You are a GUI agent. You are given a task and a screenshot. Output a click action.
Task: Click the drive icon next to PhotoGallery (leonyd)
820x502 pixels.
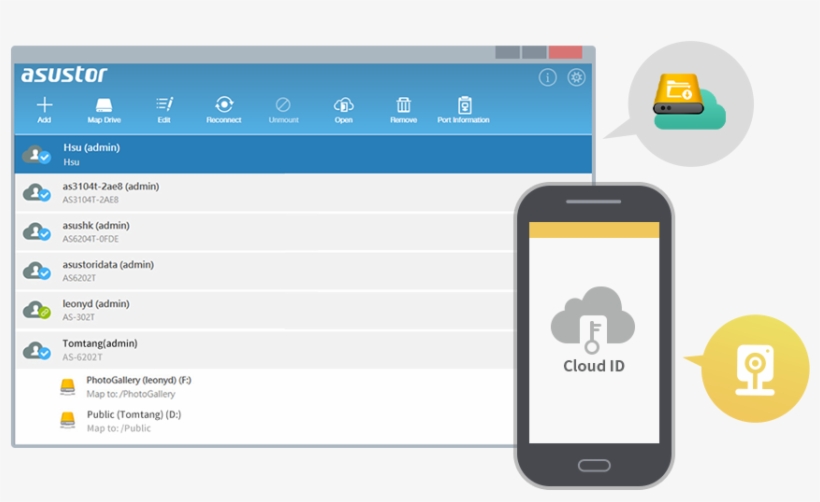(67, 387)
